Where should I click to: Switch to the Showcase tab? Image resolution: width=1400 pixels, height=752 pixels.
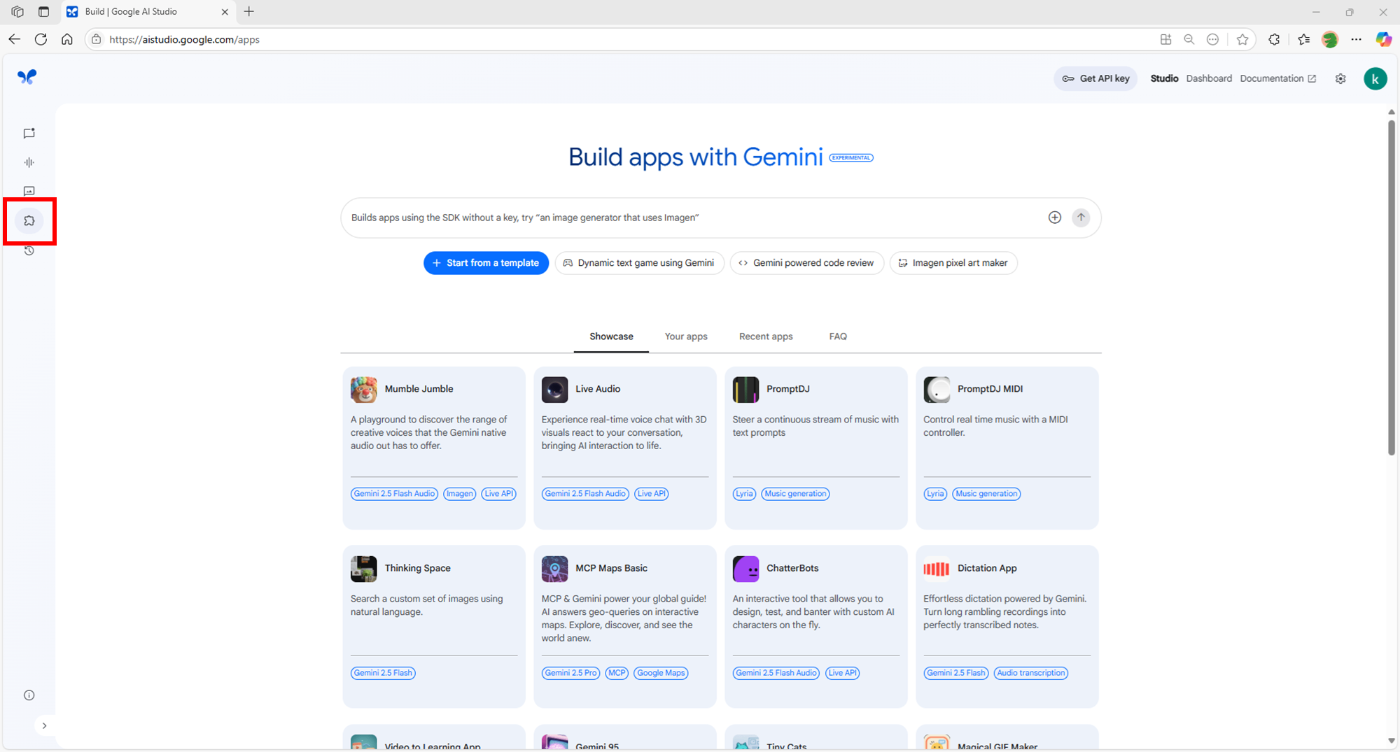point(611,337)
